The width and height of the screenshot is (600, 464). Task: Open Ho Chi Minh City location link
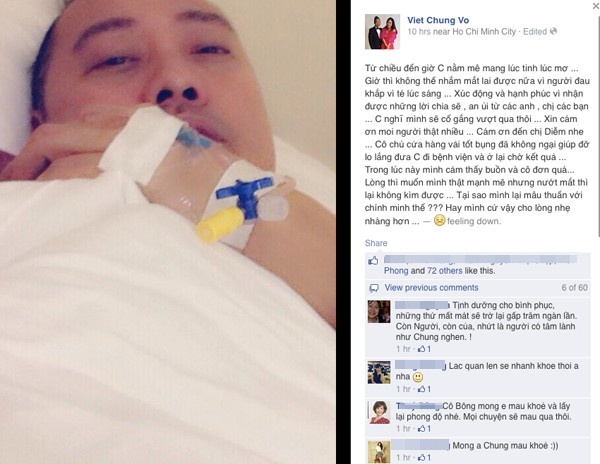pyautogui.click(x=484, y=32)
